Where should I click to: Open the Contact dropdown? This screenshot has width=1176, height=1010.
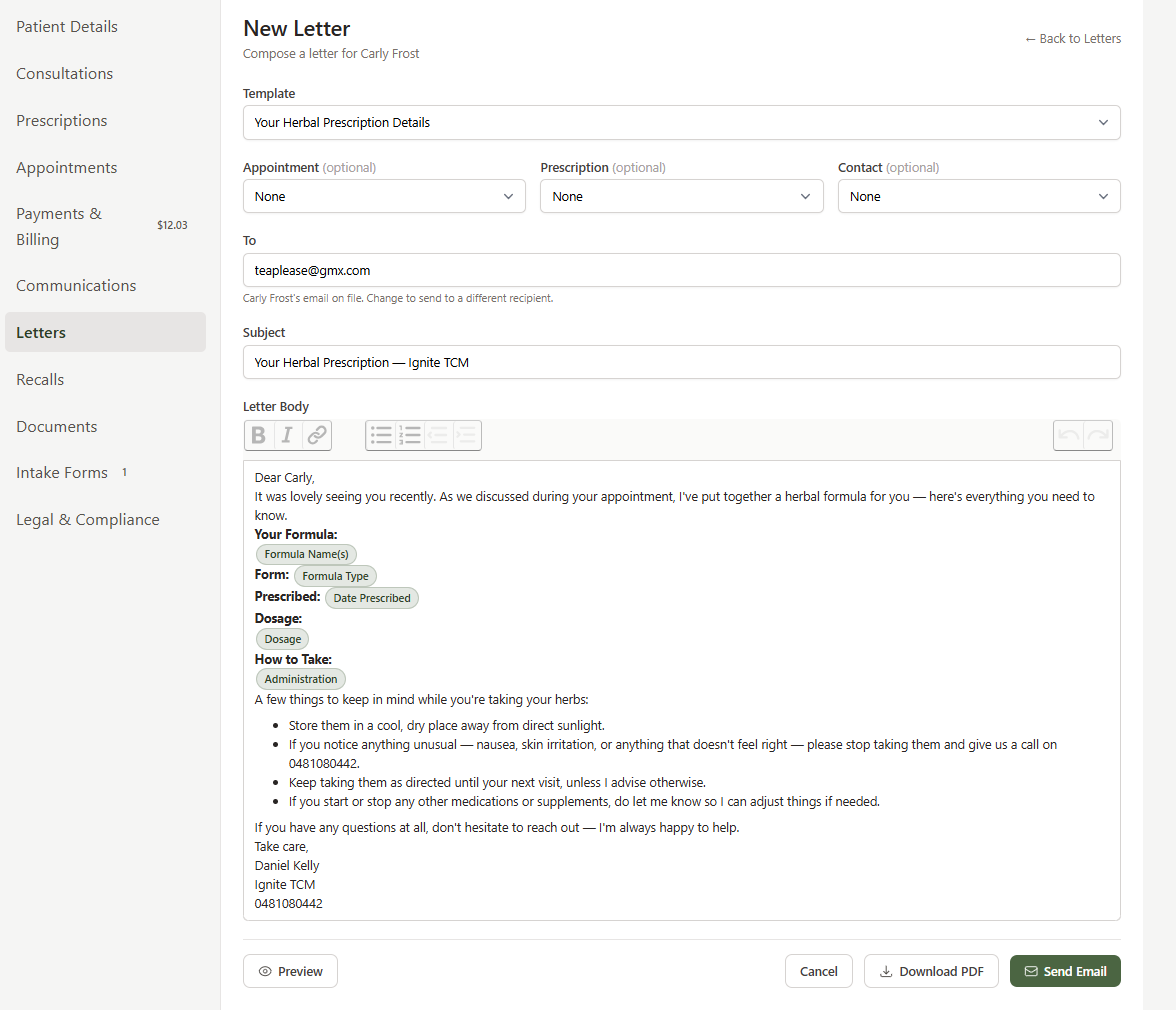pyautogui.click(x=978, y=196)
